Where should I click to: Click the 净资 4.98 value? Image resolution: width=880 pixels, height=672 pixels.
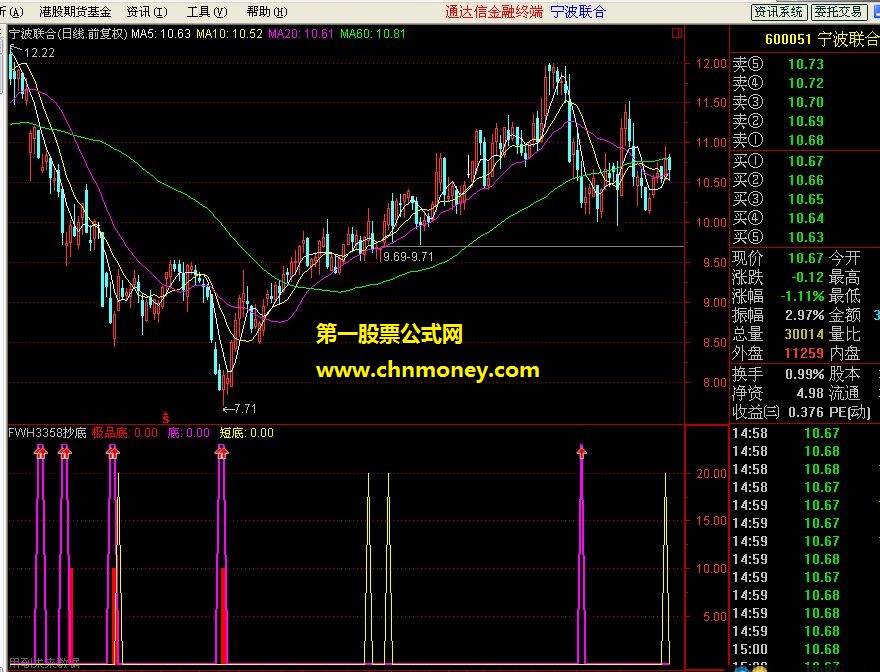[809, 393]
